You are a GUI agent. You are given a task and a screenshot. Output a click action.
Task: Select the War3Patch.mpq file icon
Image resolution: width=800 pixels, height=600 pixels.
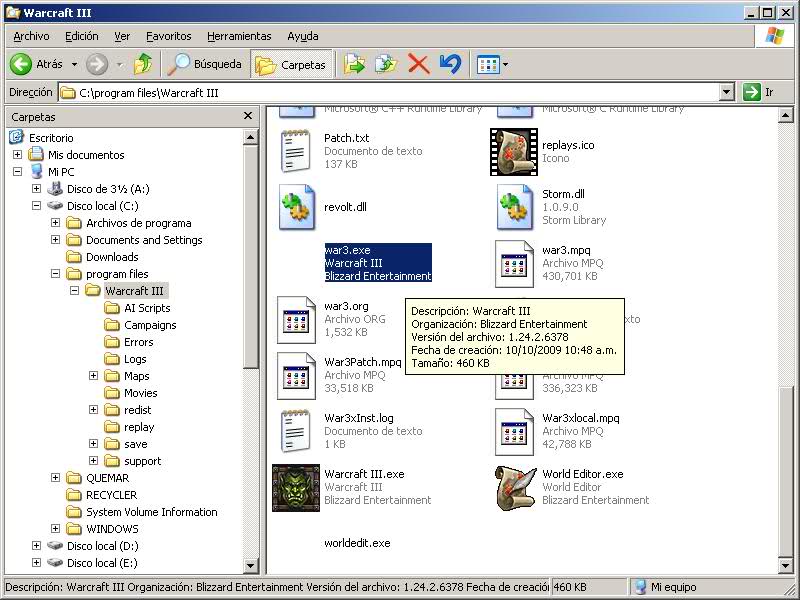[296, 376]
